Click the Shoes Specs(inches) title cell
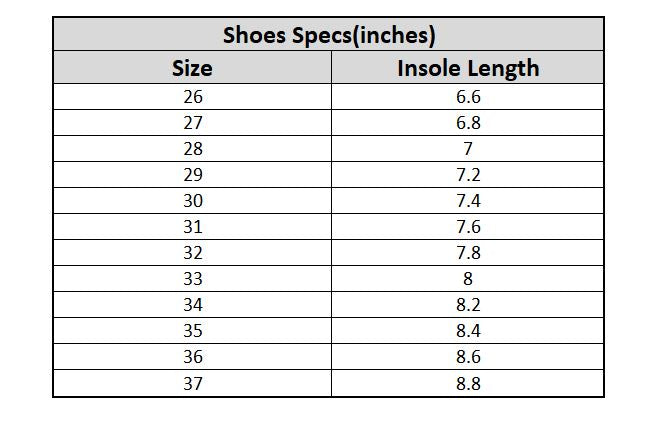665x434 pixels. [329, 34]
